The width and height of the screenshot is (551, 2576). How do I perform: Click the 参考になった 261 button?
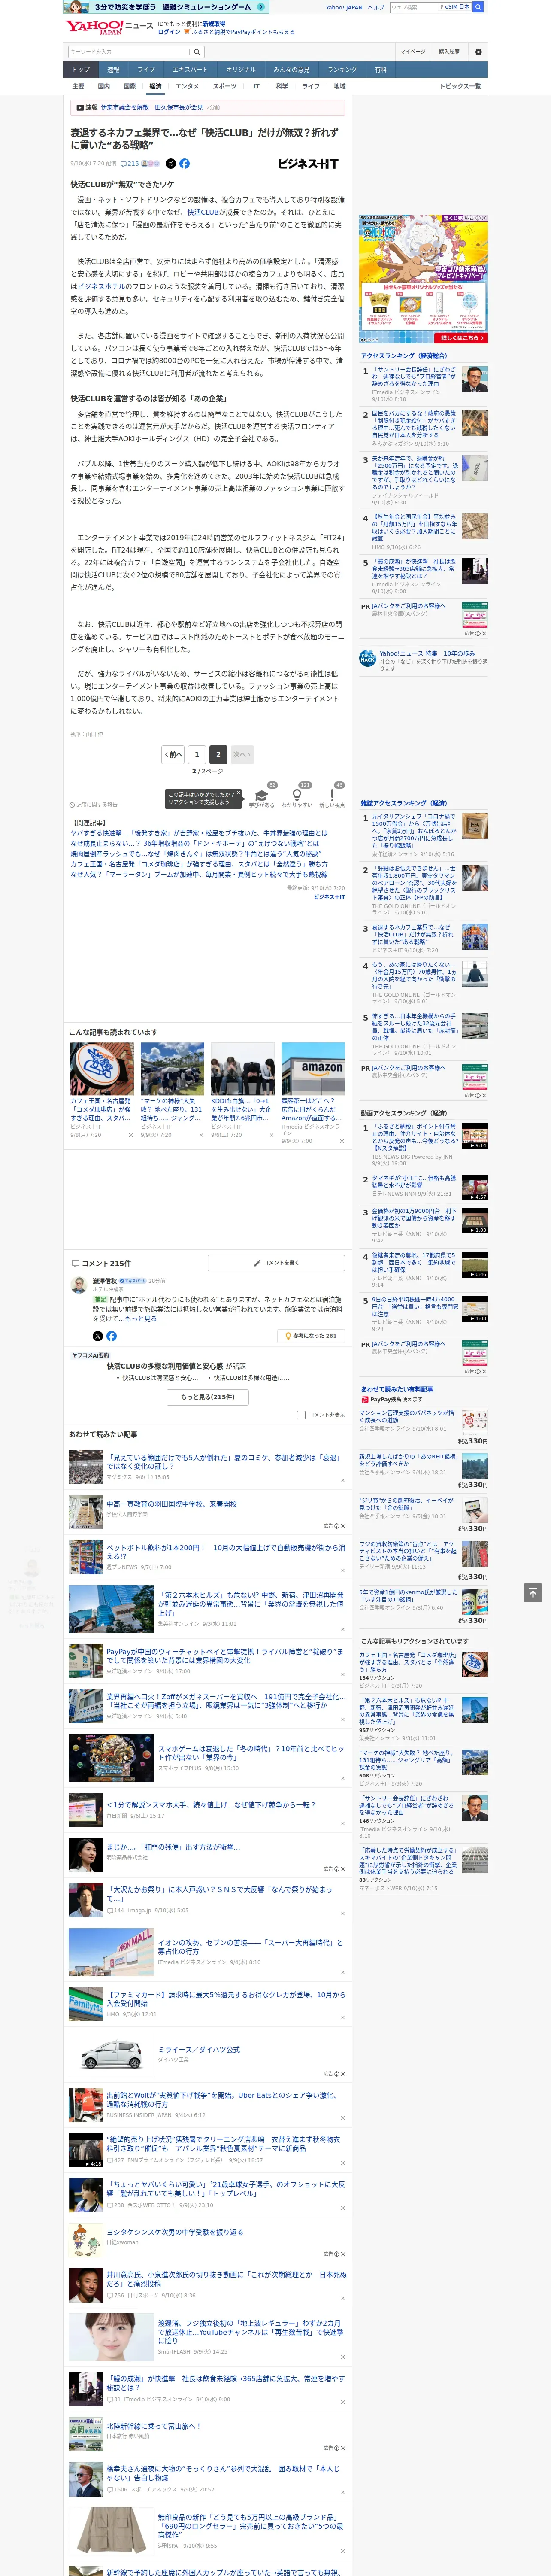click(312, 1336)
